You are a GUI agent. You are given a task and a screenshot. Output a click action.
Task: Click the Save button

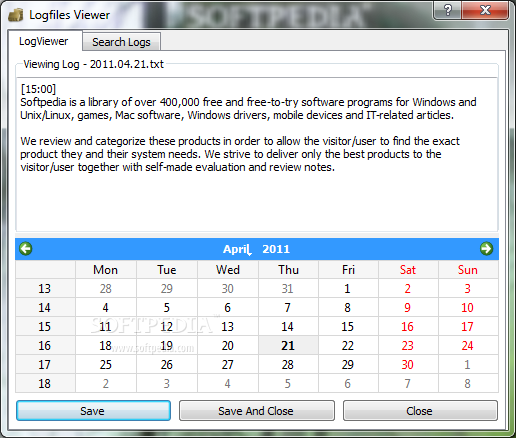pyautogui.click(x=93, y=411)
